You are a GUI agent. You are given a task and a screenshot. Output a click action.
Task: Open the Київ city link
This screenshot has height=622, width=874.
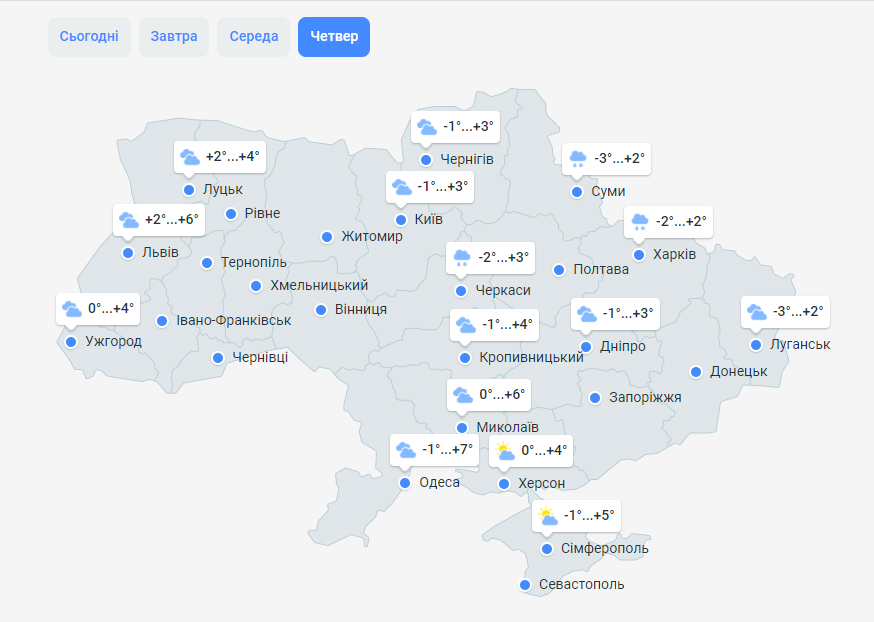click(x=429, y=219)
